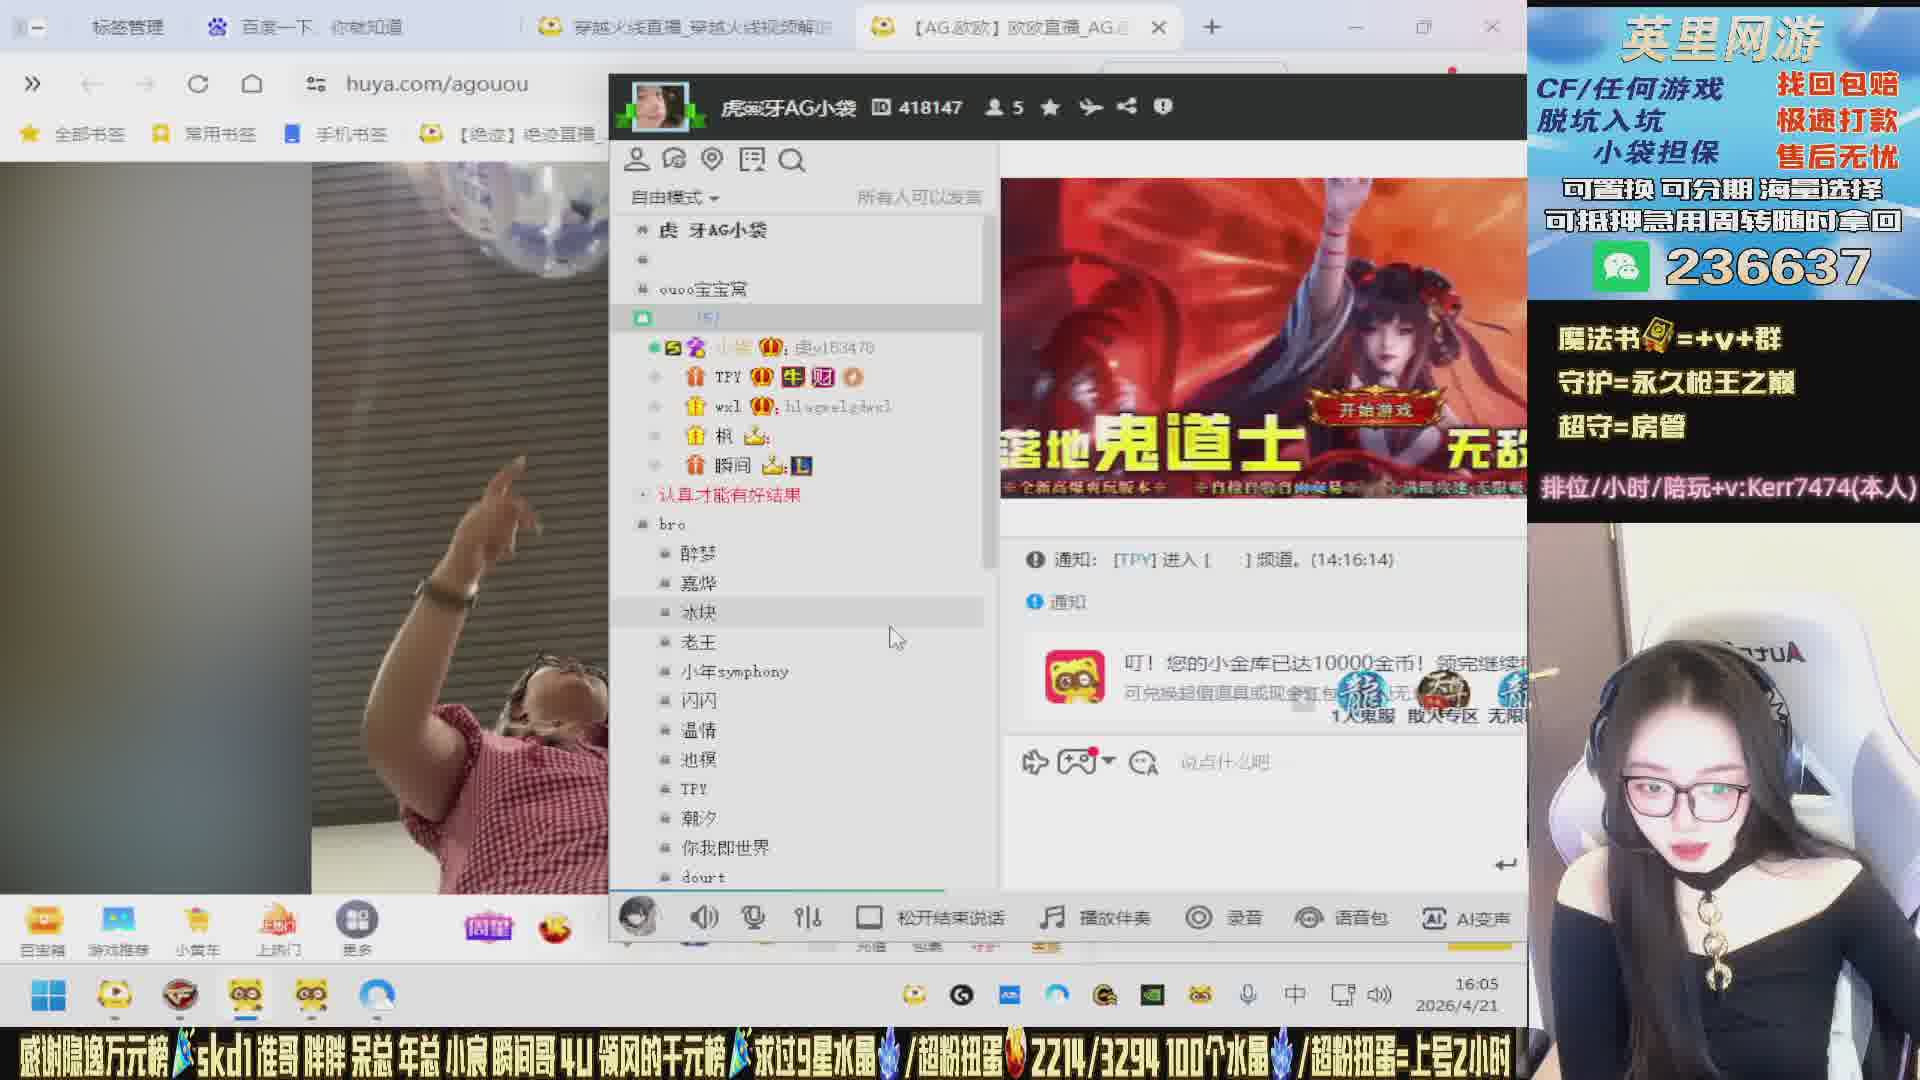Expand the game controller dropdown arrow
1920x1080 pixels.
click(x=1109, y=762)
